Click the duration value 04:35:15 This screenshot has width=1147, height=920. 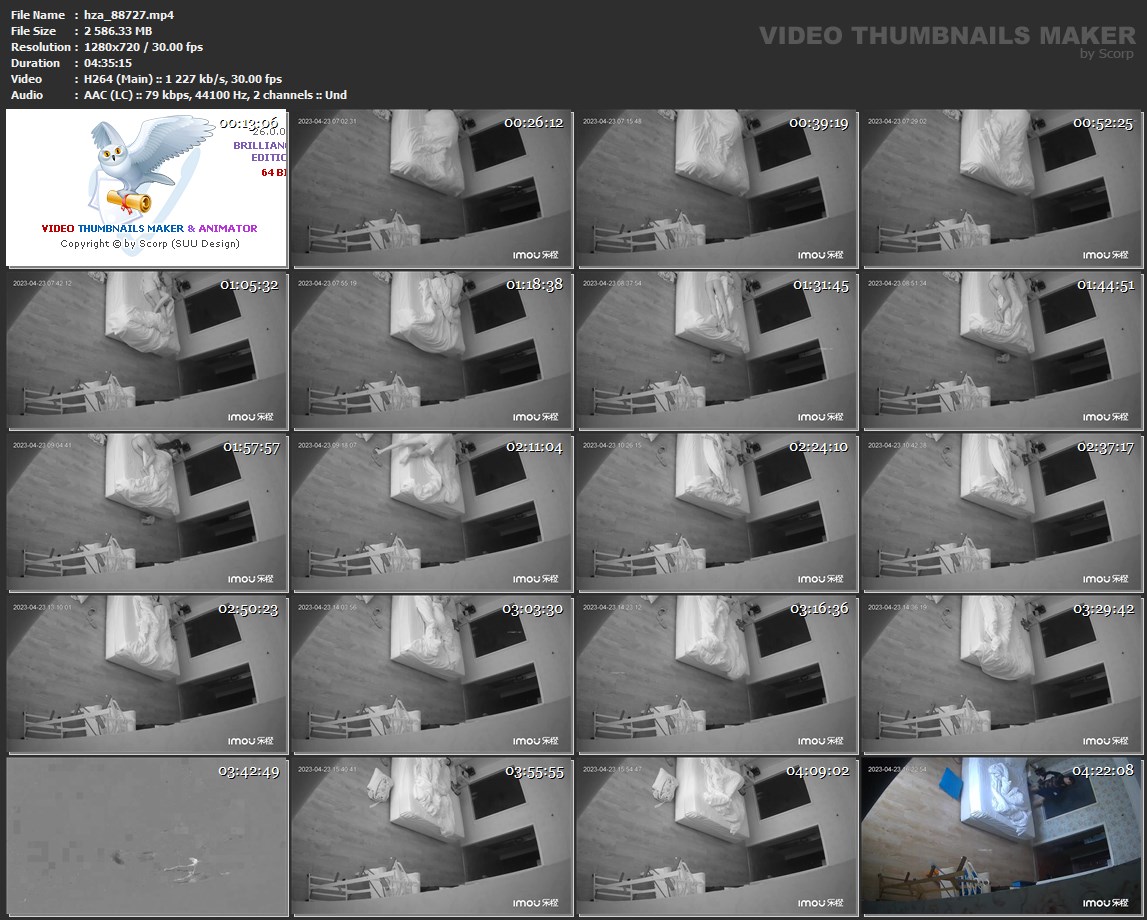pyautogui.click(x=108, y=63)
